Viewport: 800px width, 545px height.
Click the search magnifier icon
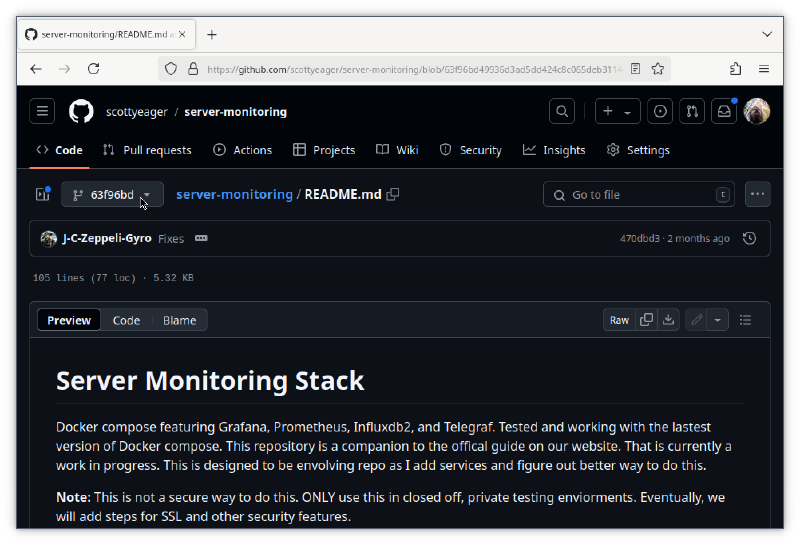coord(563,112)
